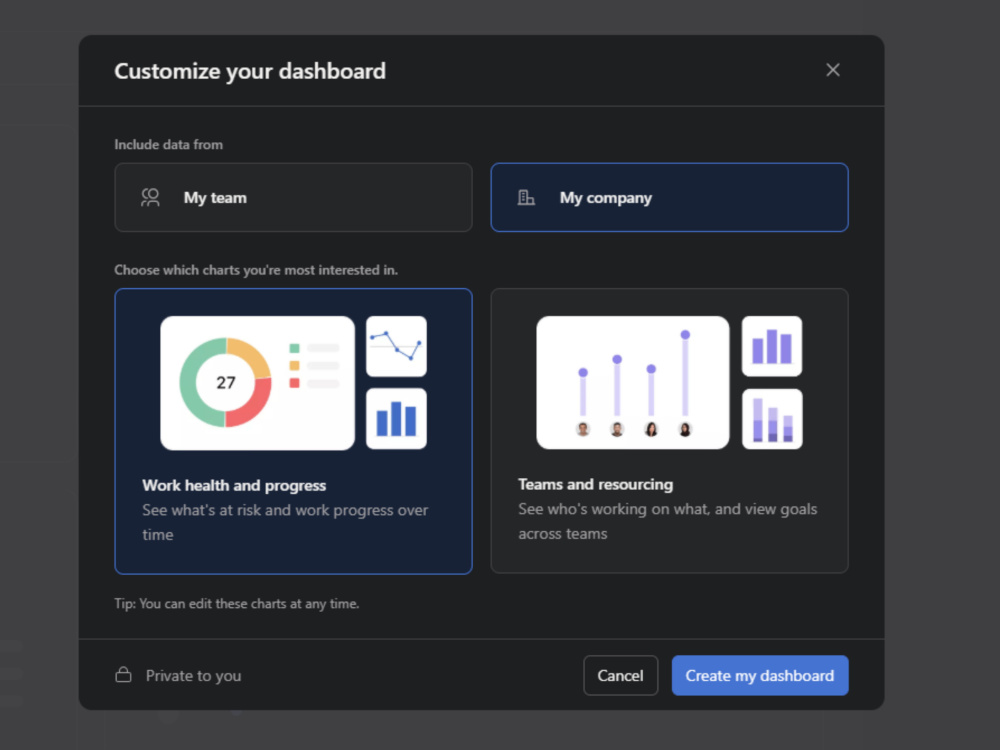Choose the Work health and progress card

pos(293,431)
